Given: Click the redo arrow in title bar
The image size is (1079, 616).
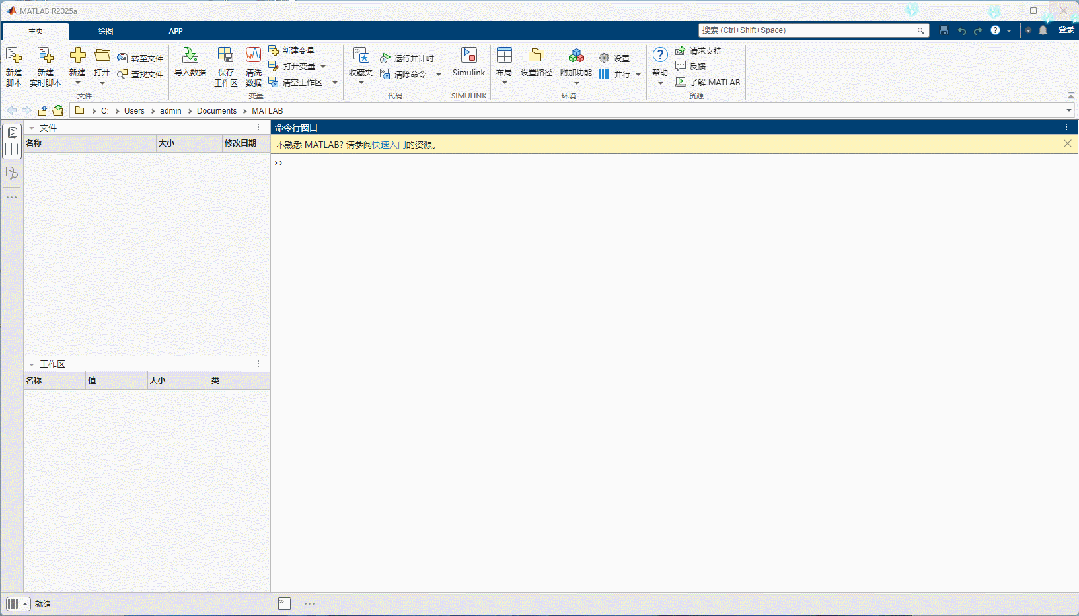Looking at the screenshot, I should pos(978,30).
